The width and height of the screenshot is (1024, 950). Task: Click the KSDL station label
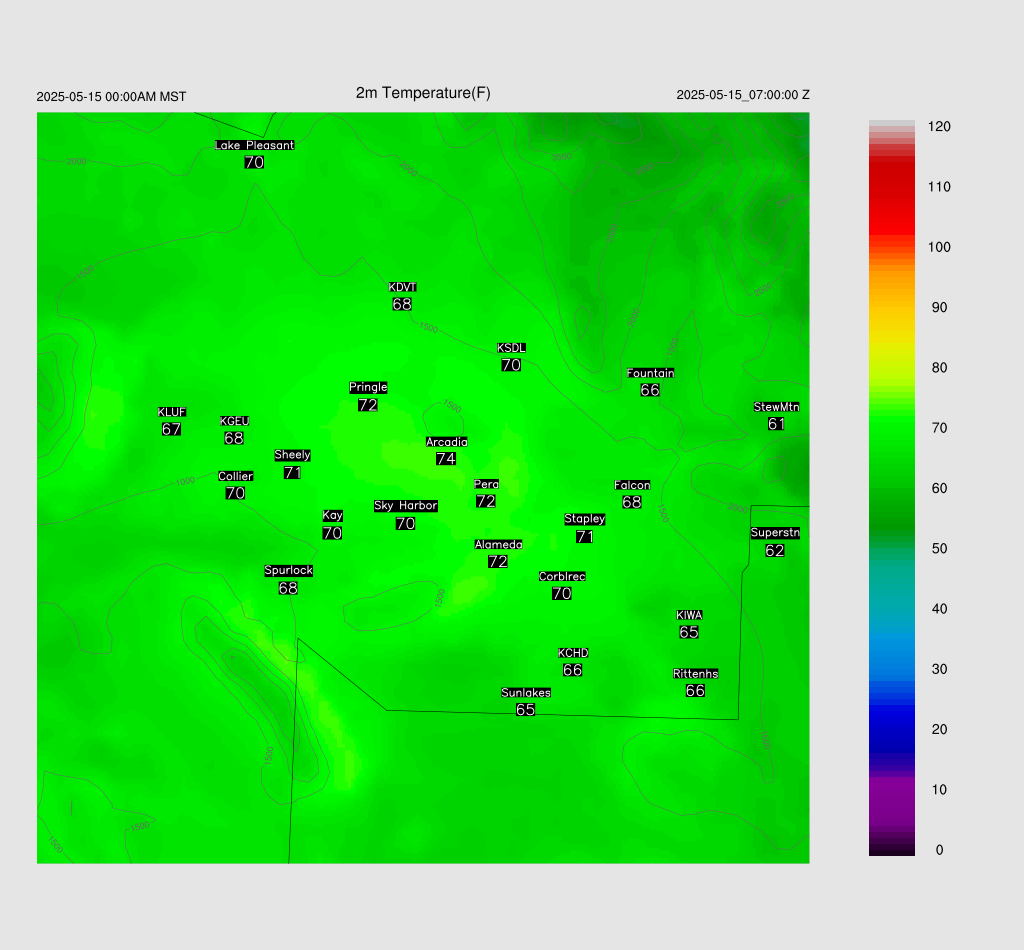click(511, 348)
